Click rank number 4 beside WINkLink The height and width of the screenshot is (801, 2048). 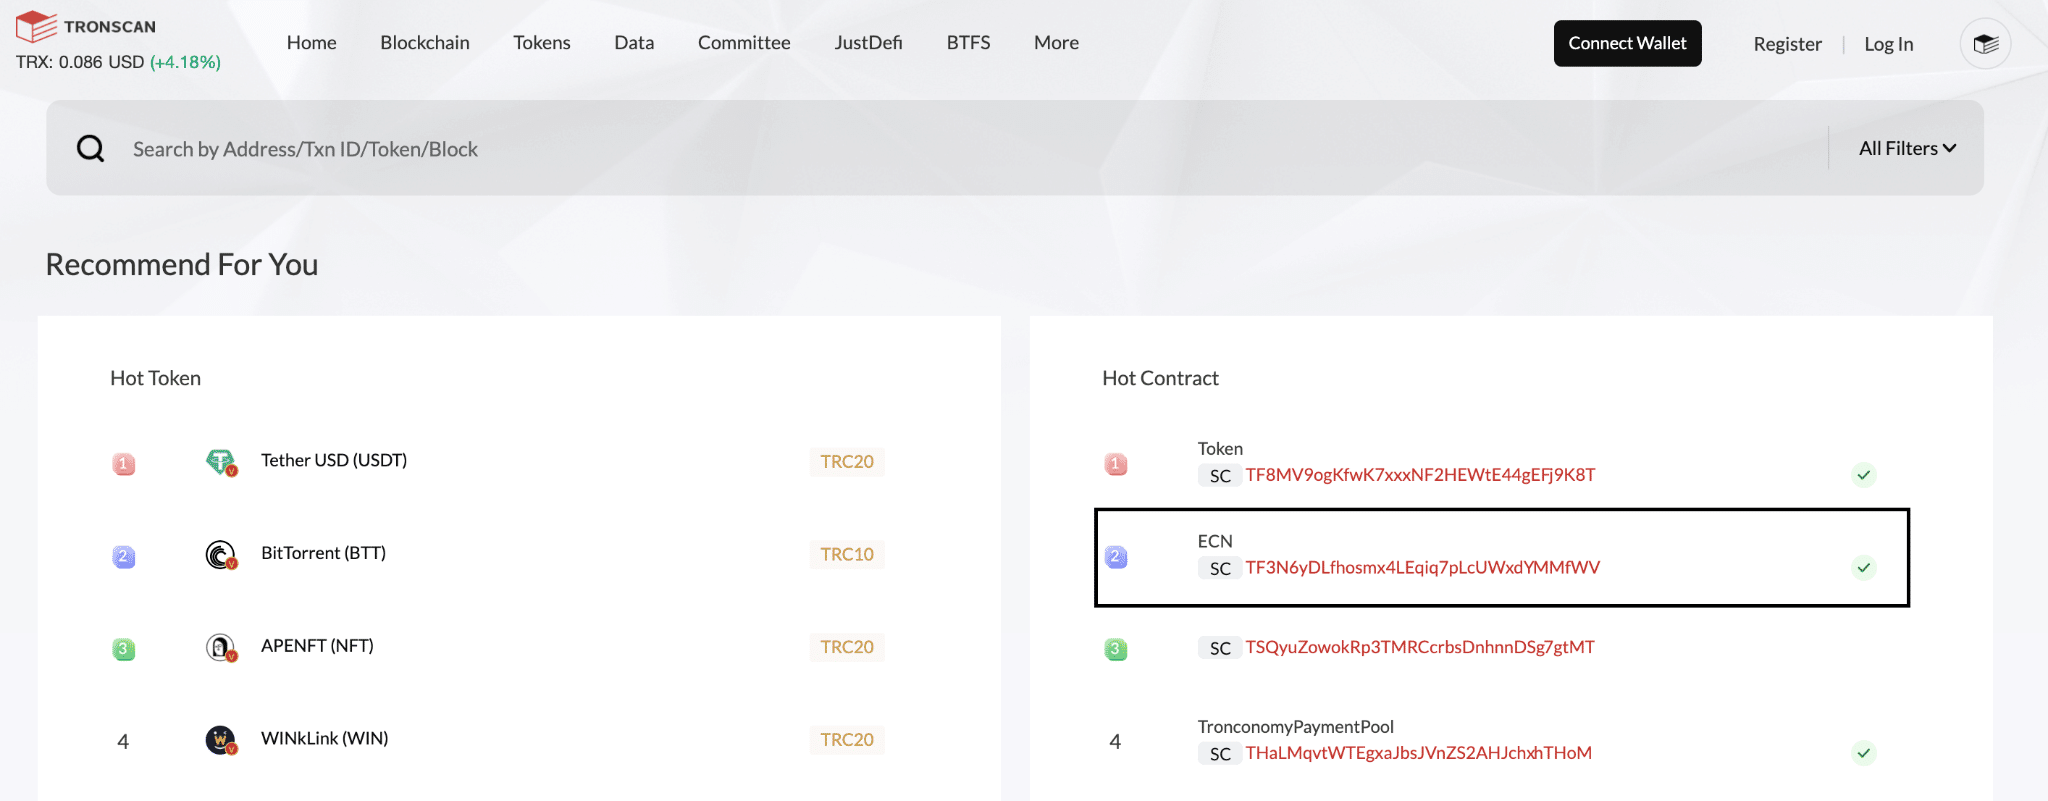pos(123,742)
